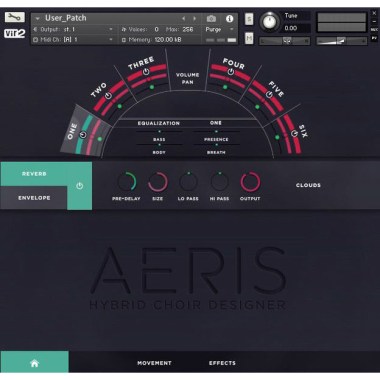Screen dimensions: 380x380
Task: Toggle power for layer TWO
Action: click(x=108, y=96)
